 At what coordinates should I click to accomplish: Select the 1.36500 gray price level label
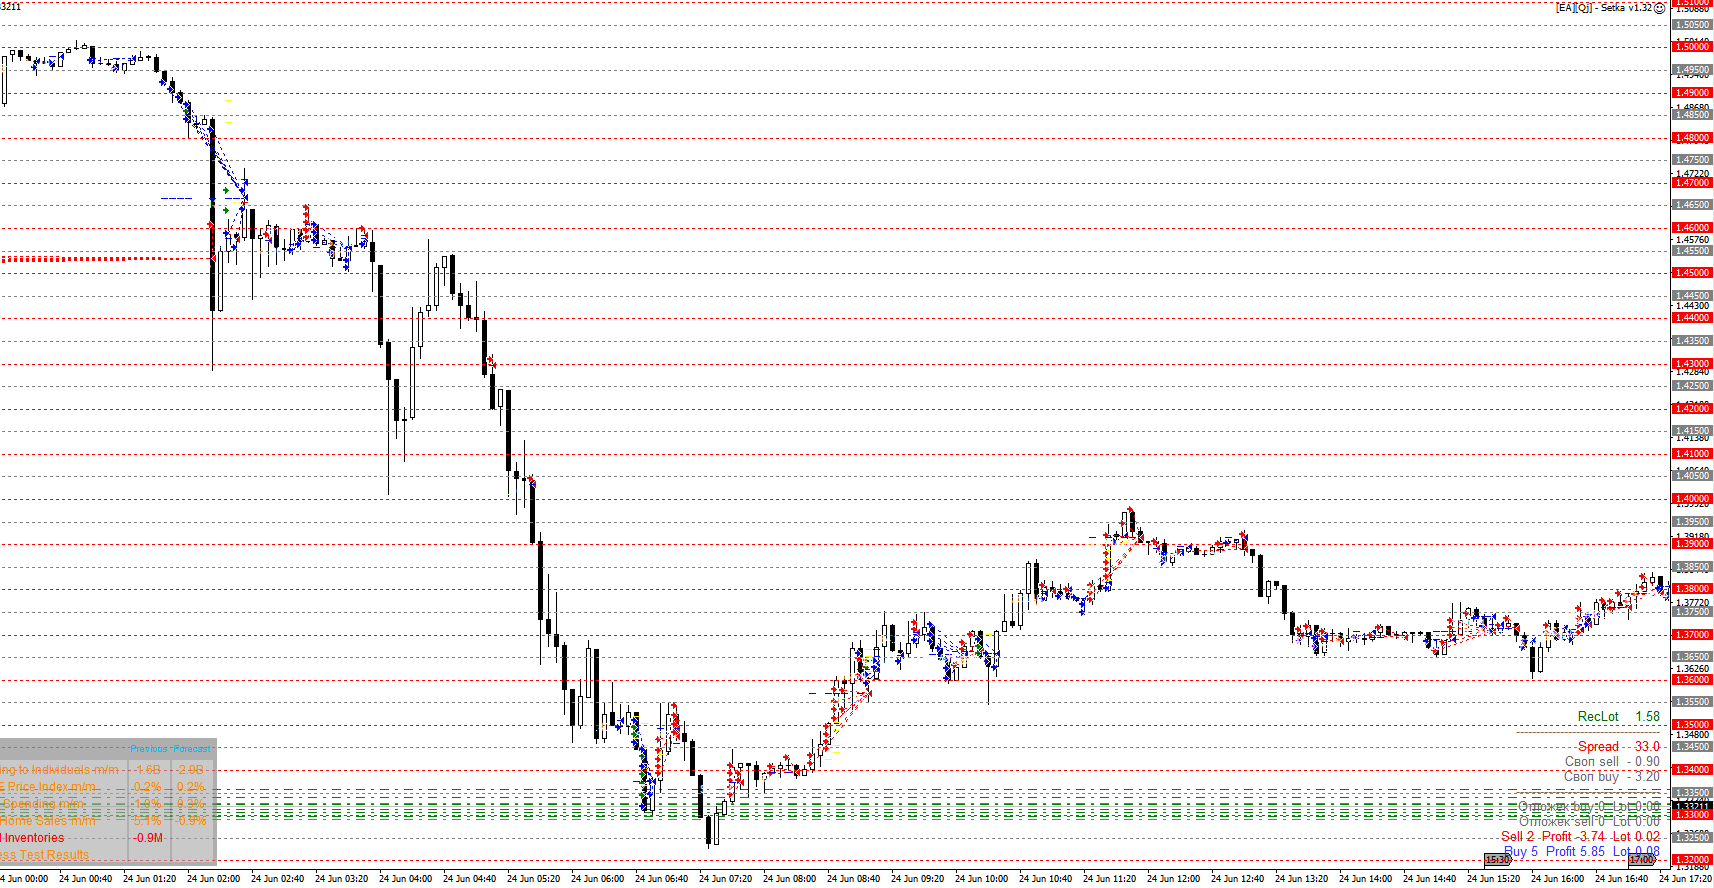[1692, 657]
